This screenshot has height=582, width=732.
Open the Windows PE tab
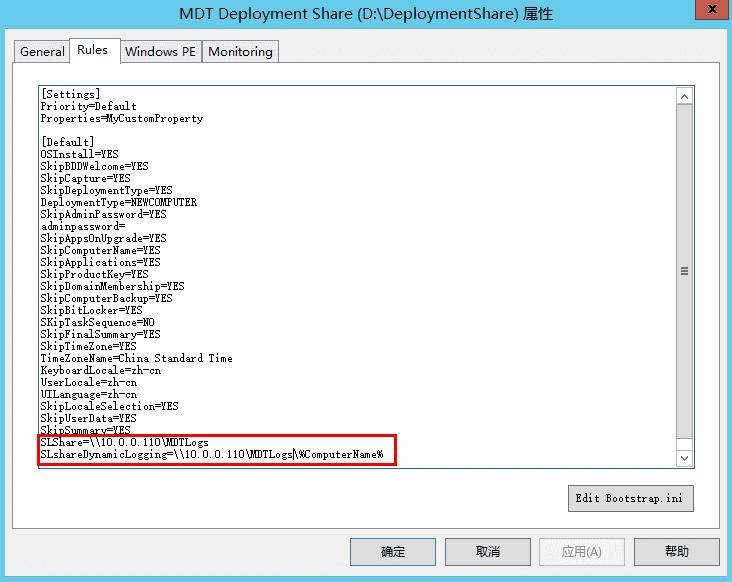[161, 51]
